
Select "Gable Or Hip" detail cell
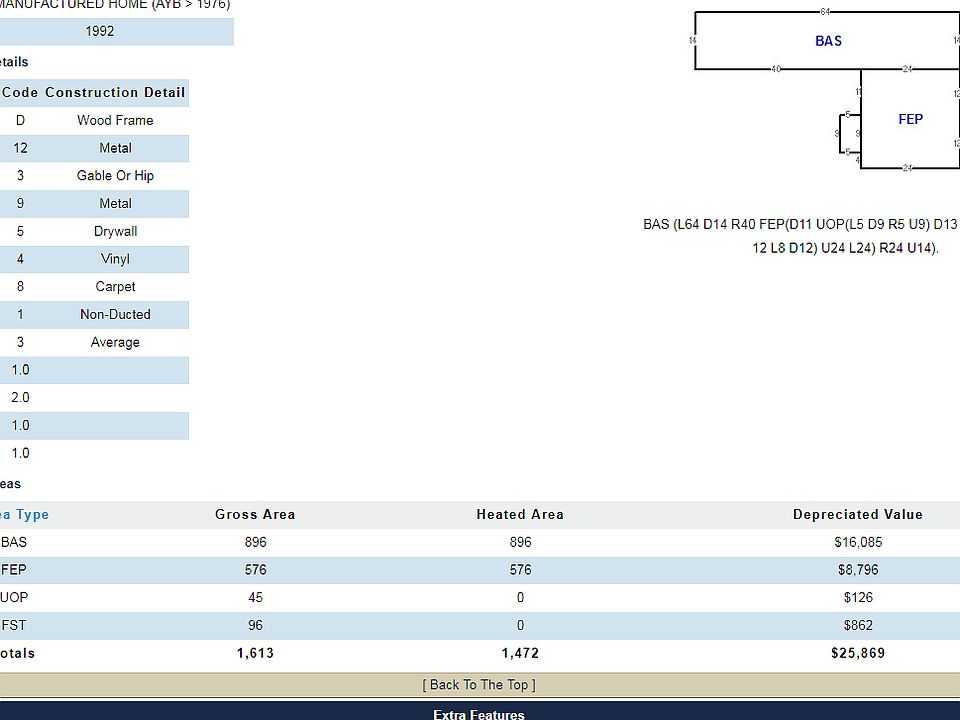pyautogui.click(x=115, y=176)
